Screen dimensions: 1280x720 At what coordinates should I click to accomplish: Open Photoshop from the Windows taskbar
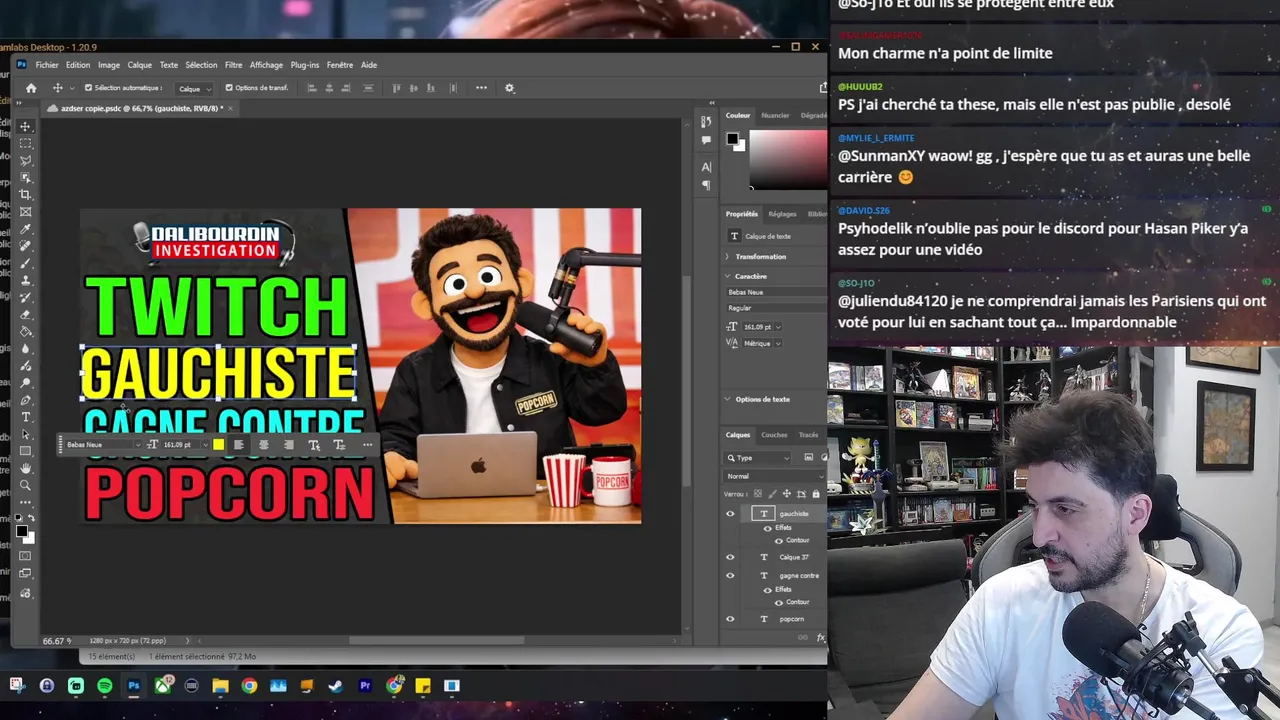[133, 686]
